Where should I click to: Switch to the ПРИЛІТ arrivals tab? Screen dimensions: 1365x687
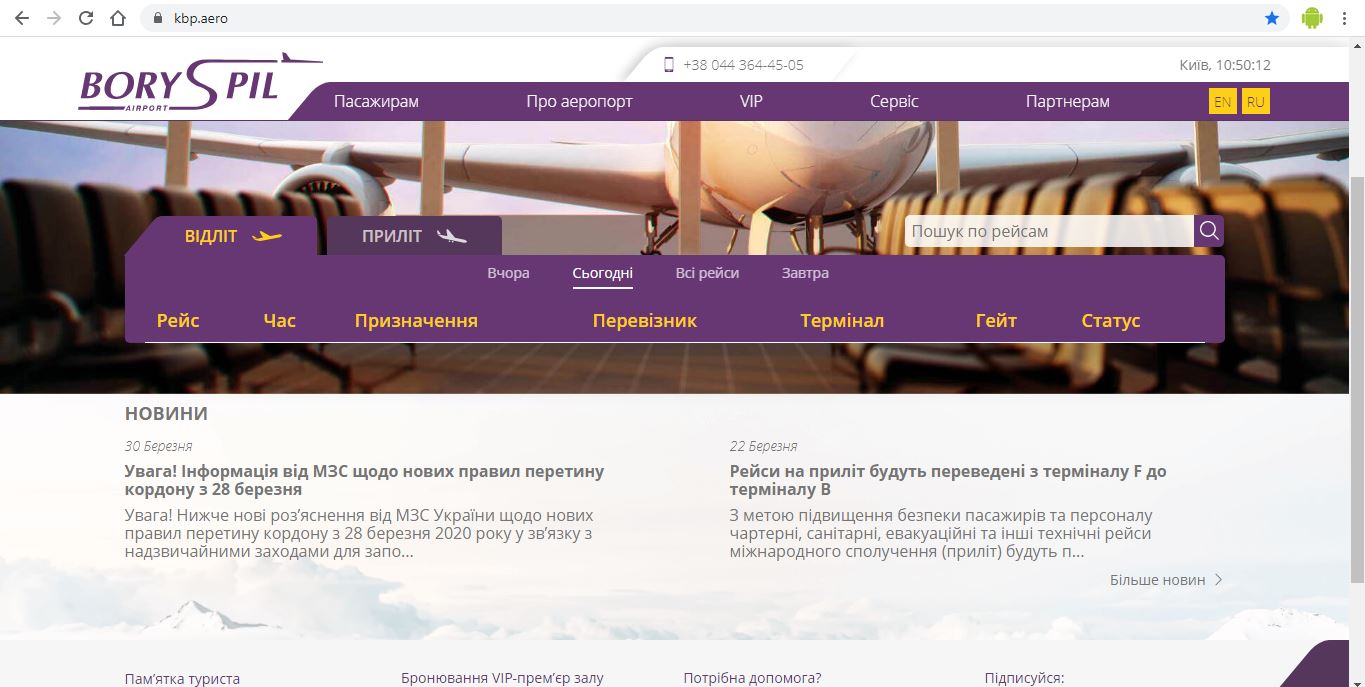(x=414, y=237)
